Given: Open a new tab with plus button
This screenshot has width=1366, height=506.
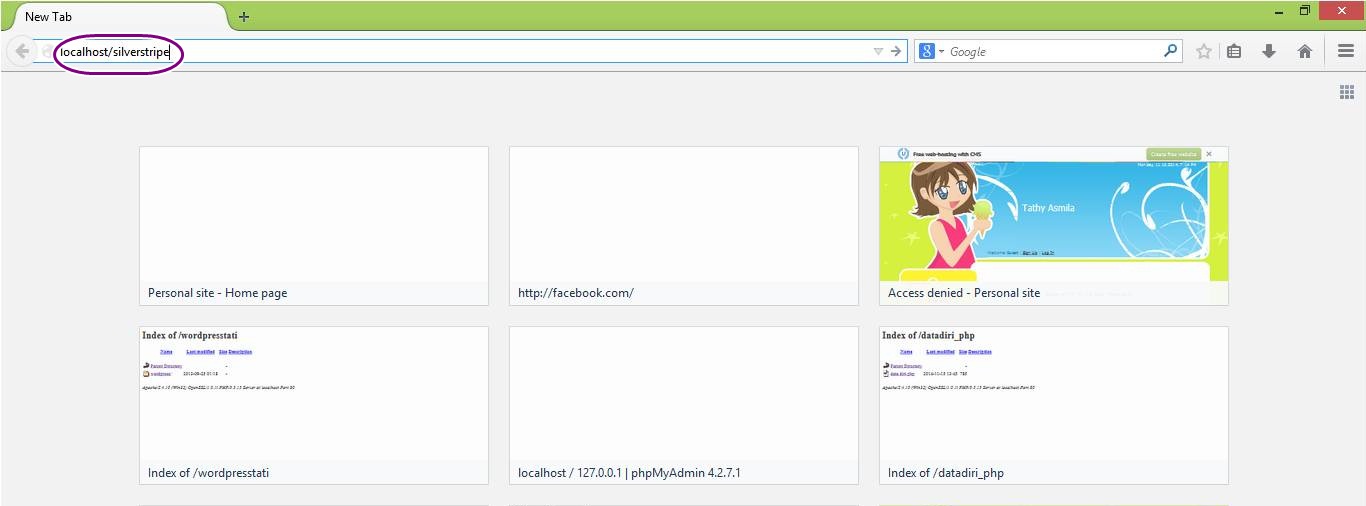Looking at the screenshot, I should tap(244, 16).
